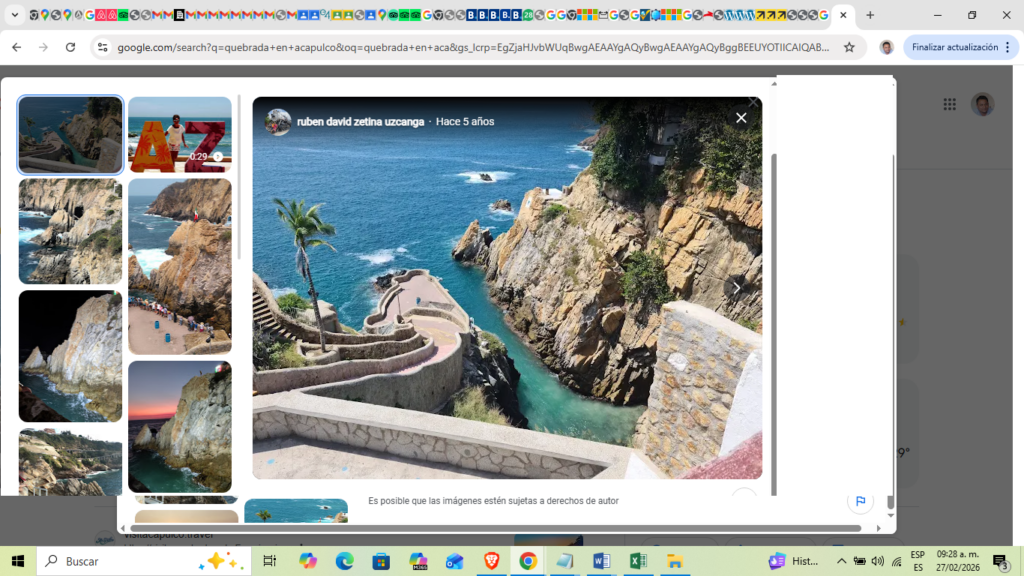This screenshot has height=576, width=1024.
Task: Show hidden system tray icons
Action: [841, 561]
